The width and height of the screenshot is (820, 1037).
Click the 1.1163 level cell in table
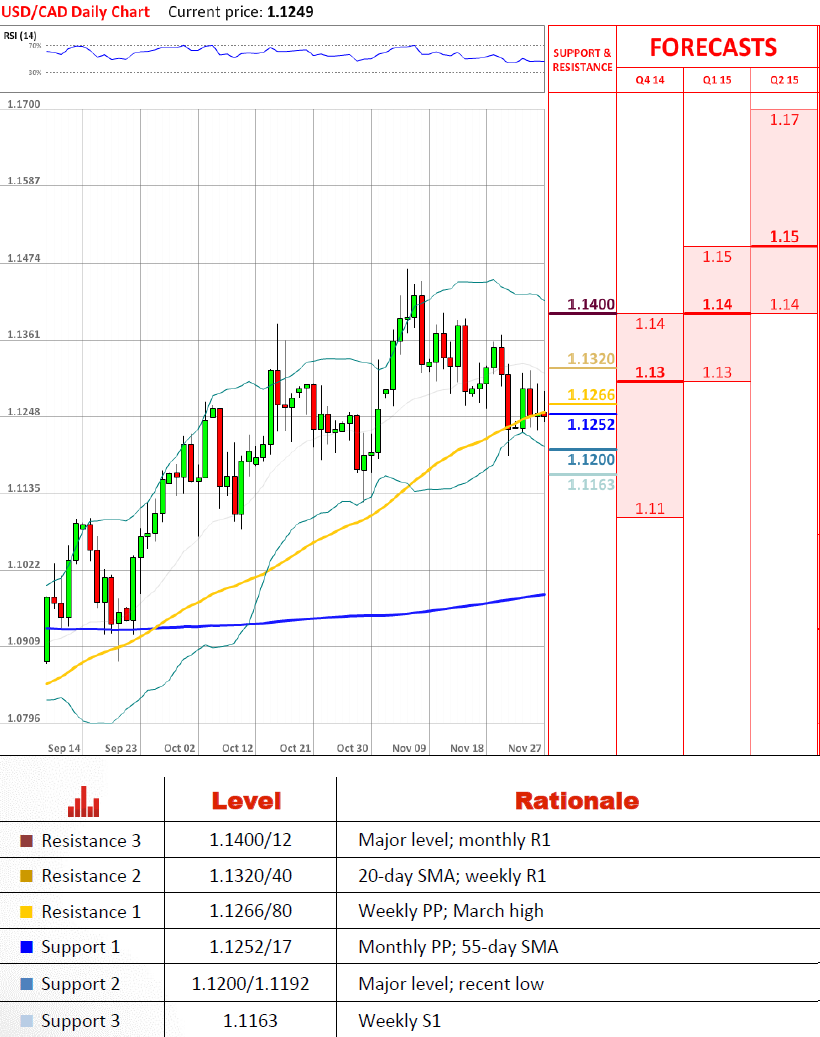tap(251, 1020)
